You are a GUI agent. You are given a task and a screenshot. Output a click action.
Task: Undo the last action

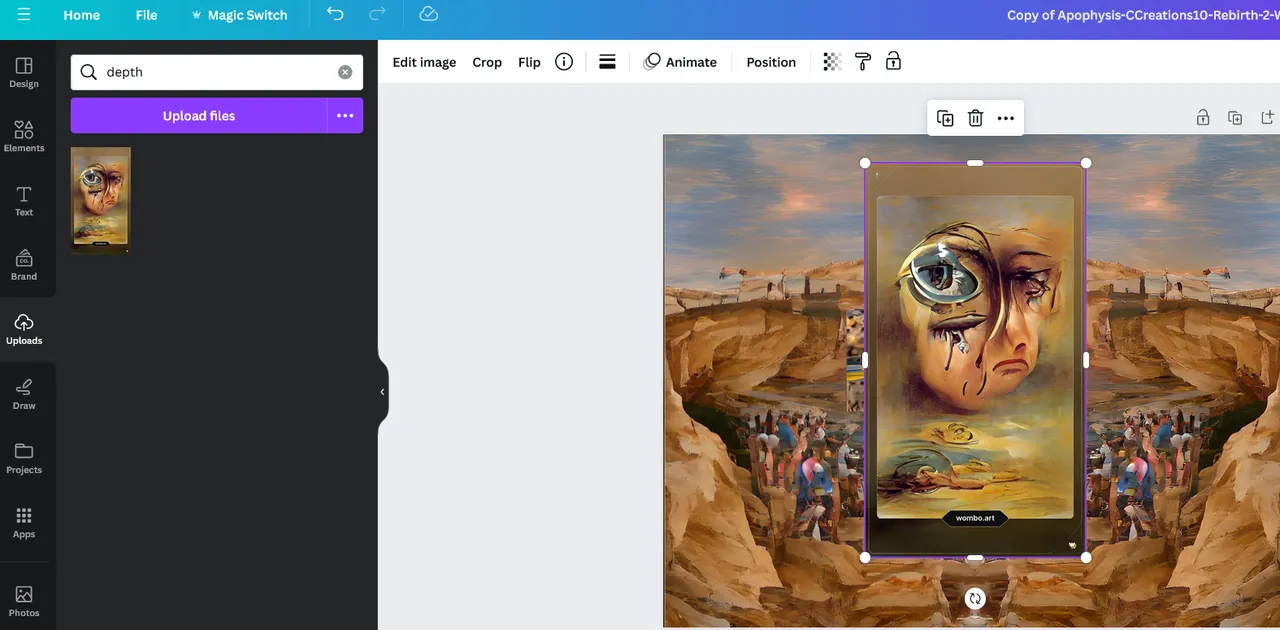[x=335, y=14]
